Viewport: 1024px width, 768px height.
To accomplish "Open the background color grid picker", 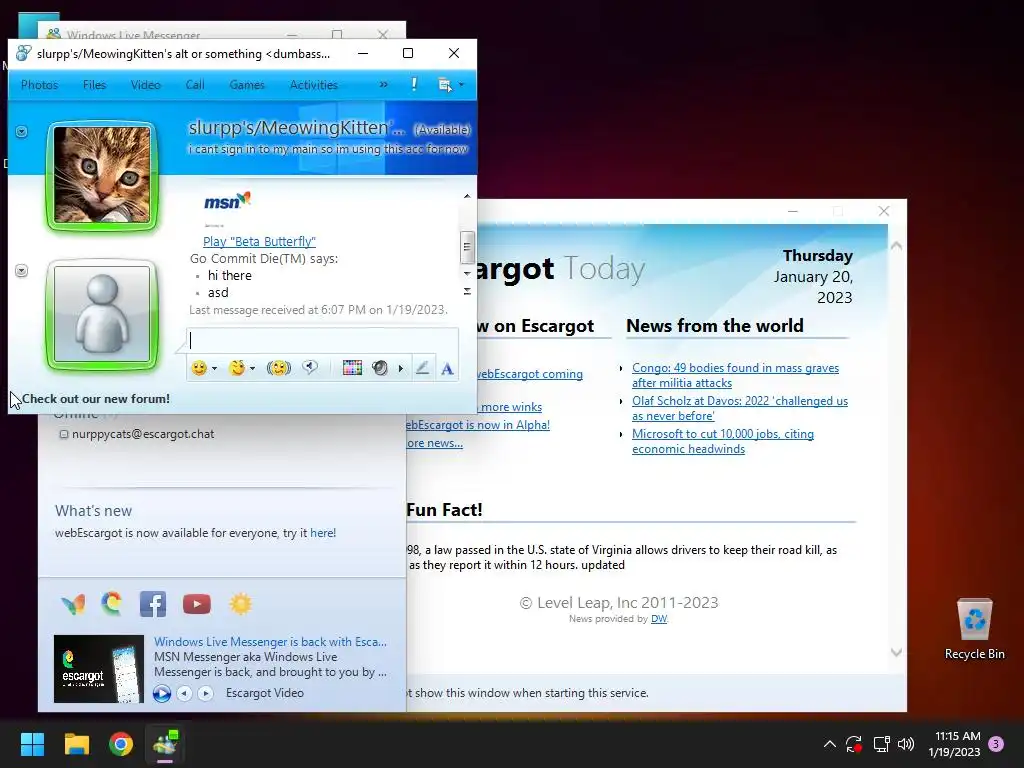I will point(352,368).
